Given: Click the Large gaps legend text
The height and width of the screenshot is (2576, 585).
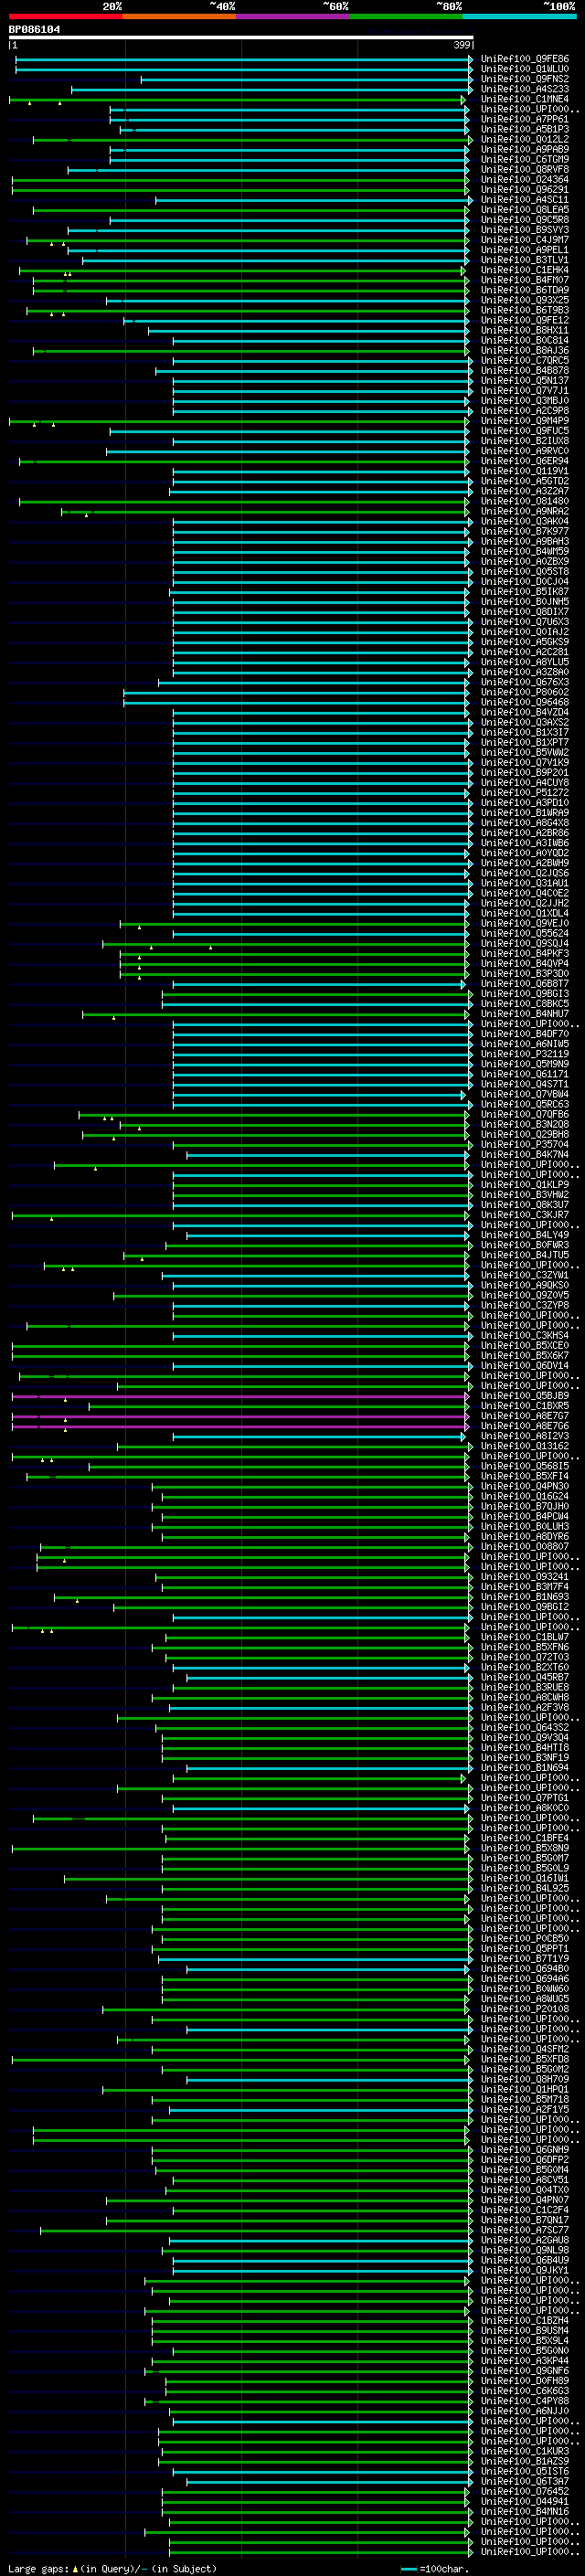Looking at the screenshot, I should click(x=112, y=2568).
